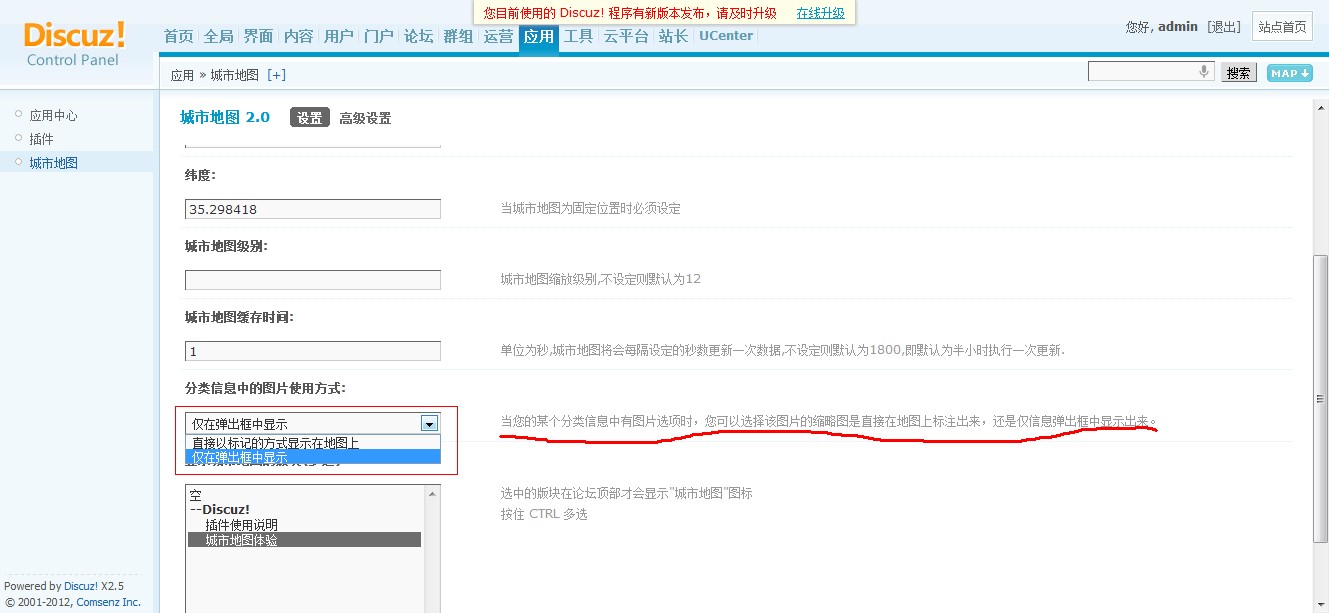Choose 直接以标记的方式显示在地图上 option

[x=313, y=443]
